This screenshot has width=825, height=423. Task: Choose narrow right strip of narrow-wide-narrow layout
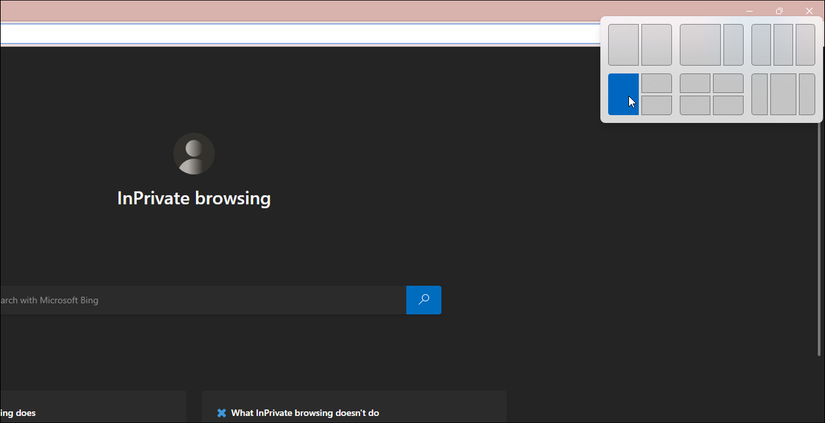point(807,94)
